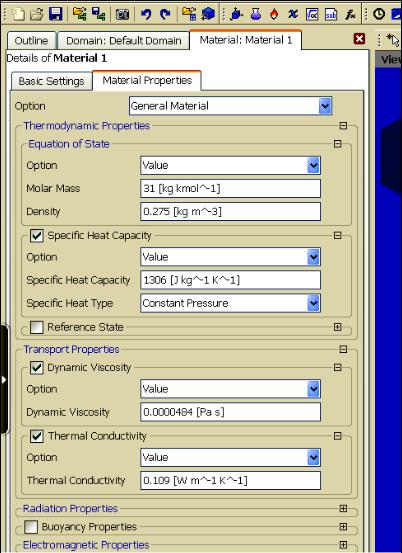Toggle the Dynamic Viscosity checkbox

point(37,367)
